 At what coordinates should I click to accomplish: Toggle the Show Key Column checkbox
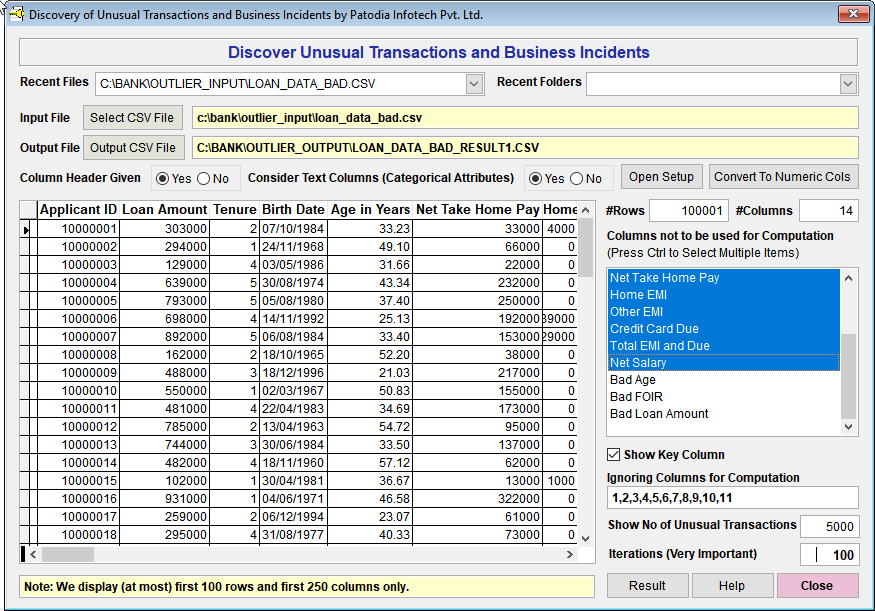(x=614, y=454)
